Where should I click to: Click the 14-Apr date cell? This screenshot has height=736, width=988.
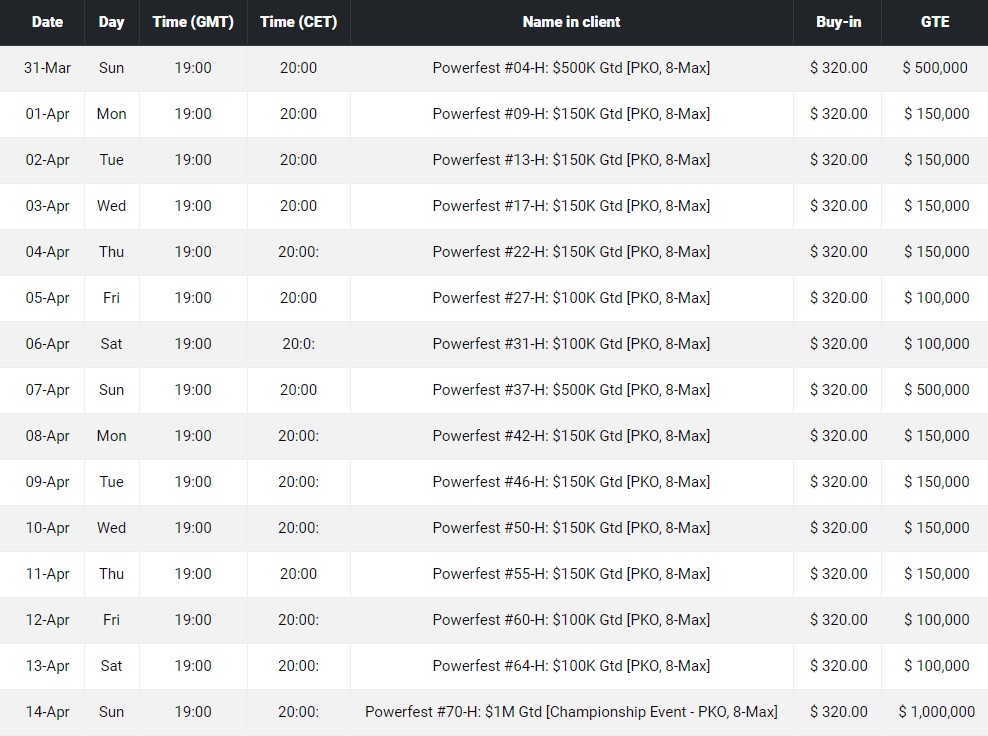click(47, 712)
